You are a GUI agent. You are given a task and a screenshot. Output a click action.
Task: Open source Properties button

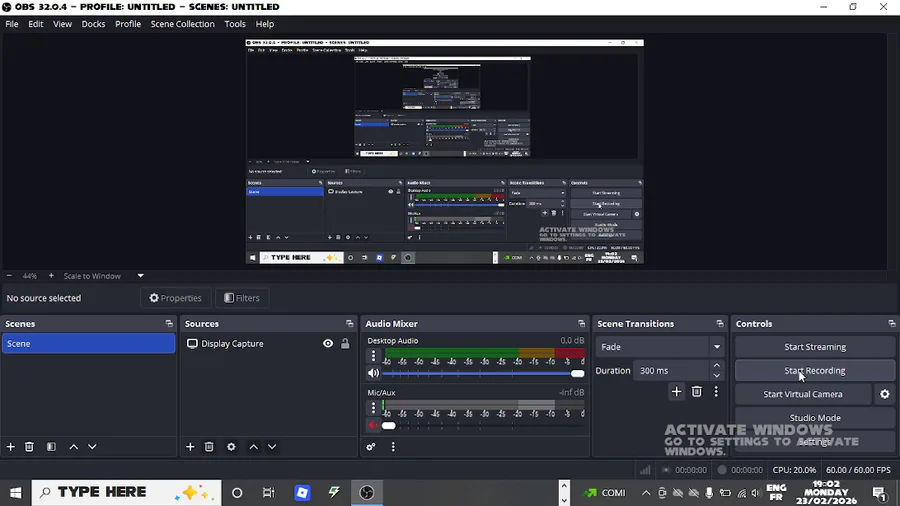tap(176, 298)
